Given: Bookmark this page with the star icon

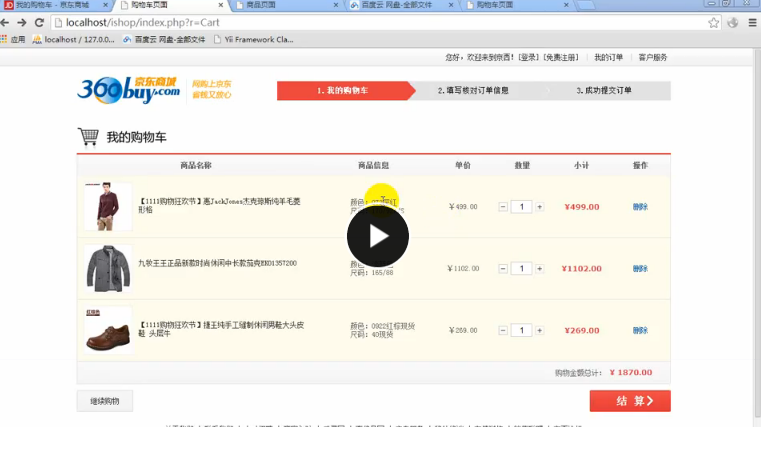Looking at the screenshot, I should [713, 23].
